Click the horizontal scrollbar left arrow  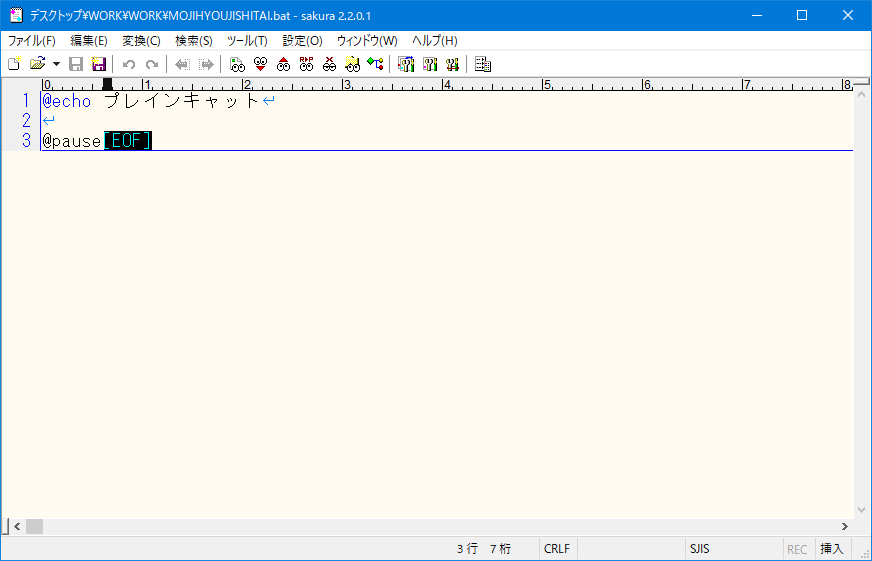point(17,526)
